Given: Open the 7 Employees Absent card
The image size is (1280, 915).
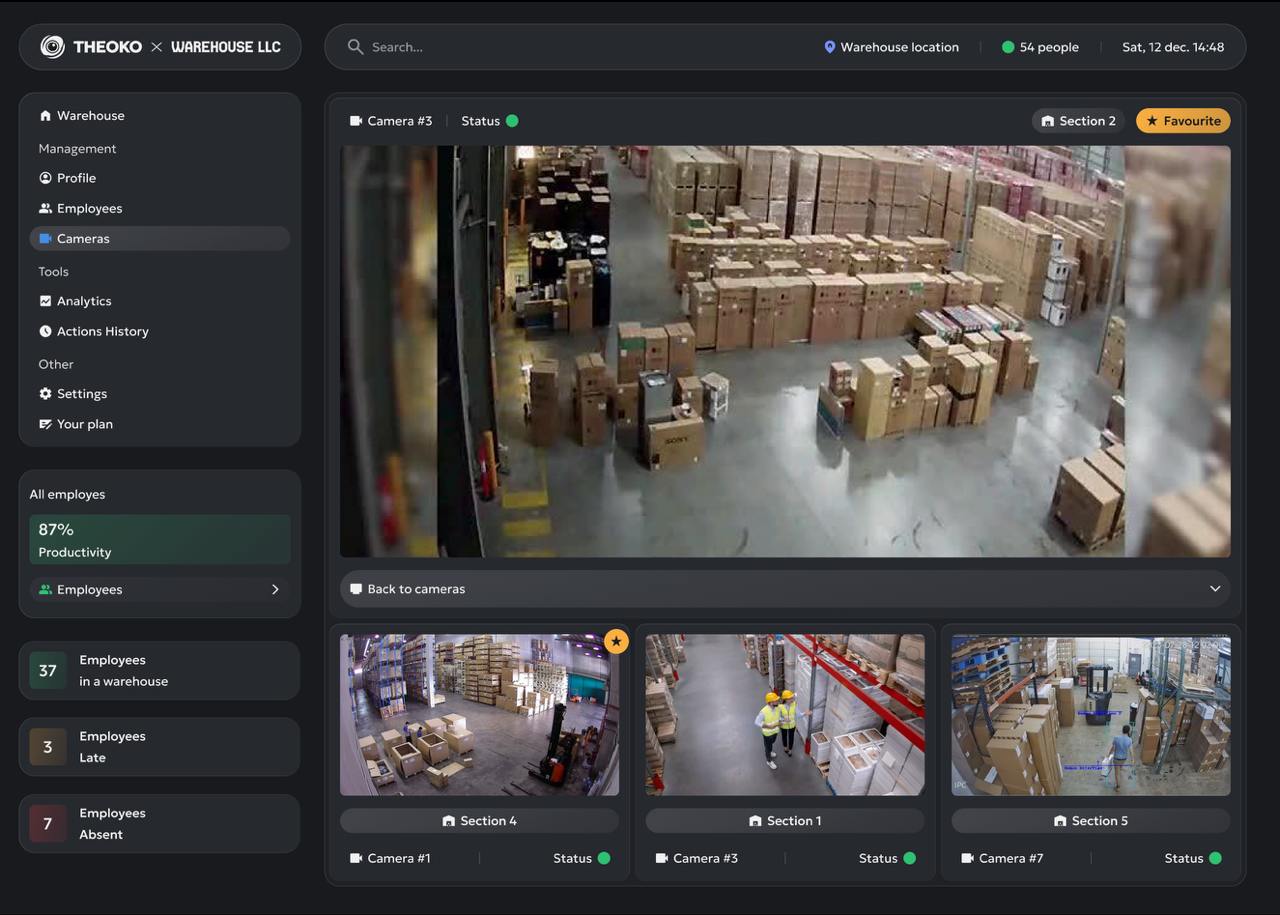Looking at the screenshot, I should [160, 824].
